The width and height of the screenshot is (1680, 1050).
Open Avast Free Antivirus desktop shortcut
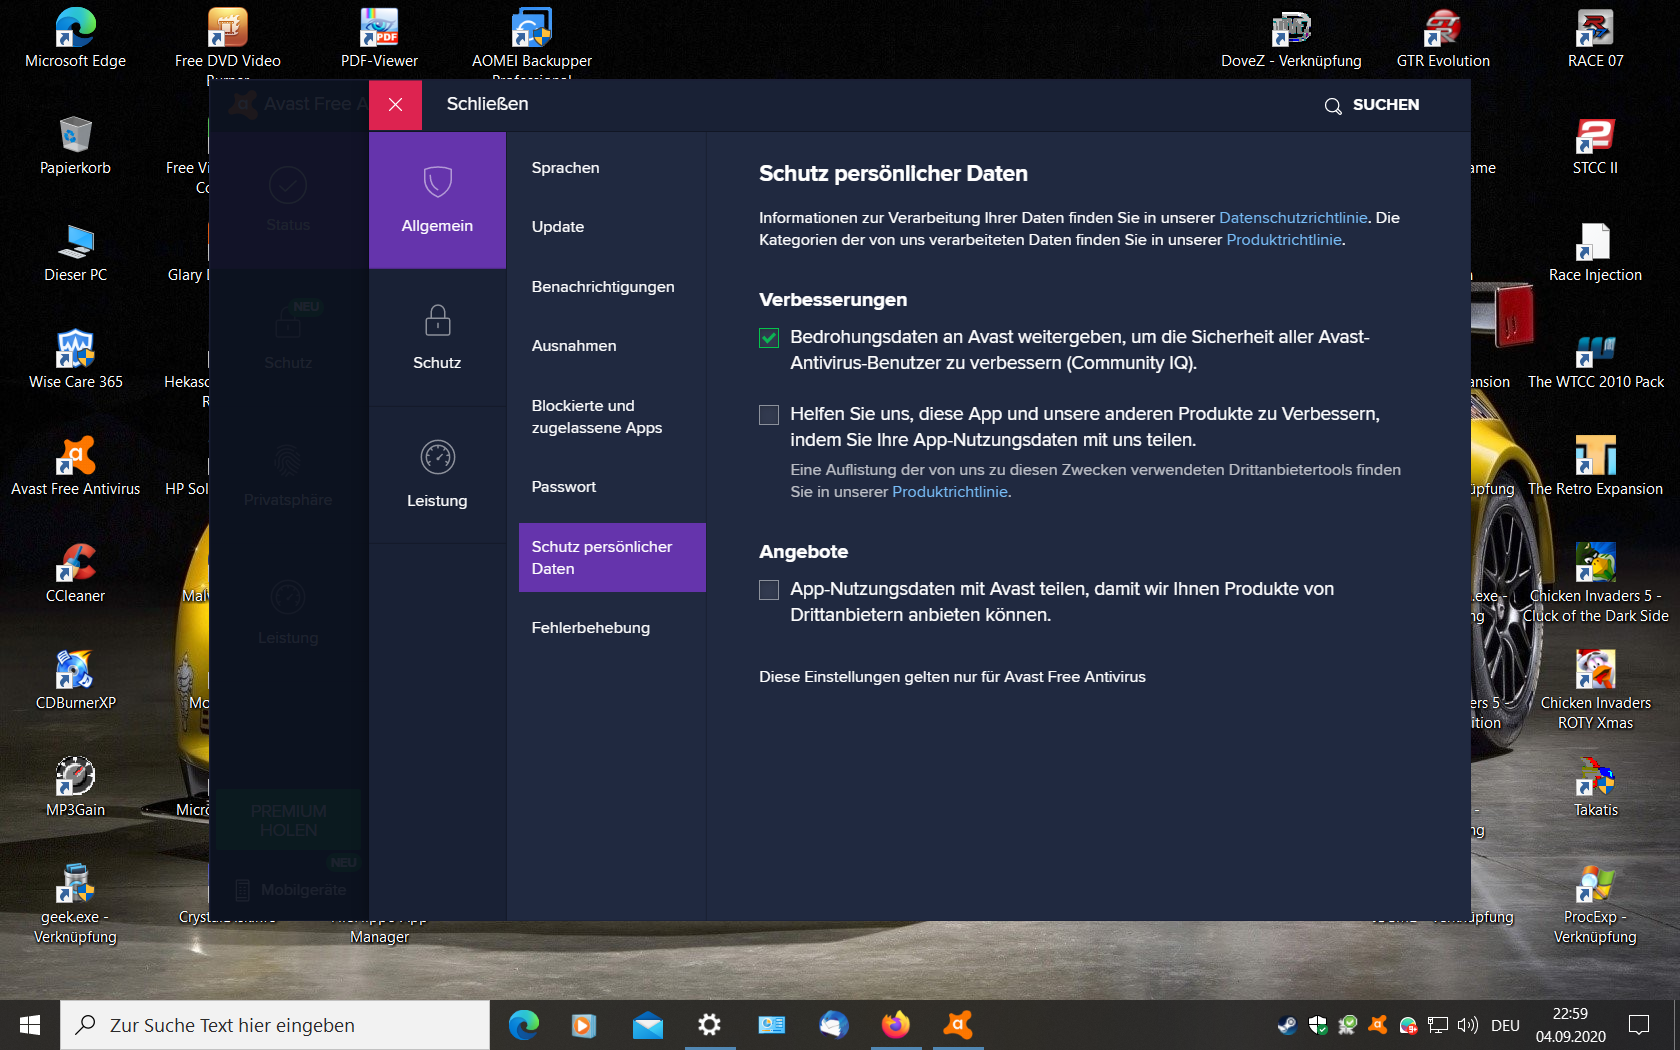pyautogui.click(x=76, y=466)
